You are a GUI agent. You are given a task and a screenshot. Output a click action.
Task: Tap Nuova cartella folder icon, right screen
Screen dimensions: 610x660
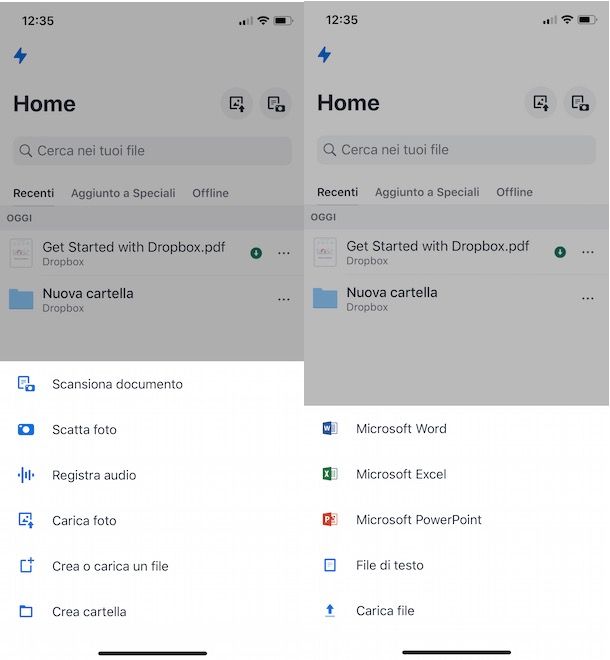pos(325,298)
